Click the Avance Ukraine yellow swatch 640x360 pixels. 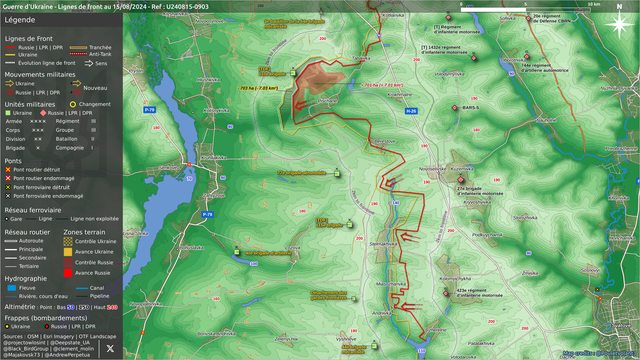pyautogui.click(x=68, y=252)
